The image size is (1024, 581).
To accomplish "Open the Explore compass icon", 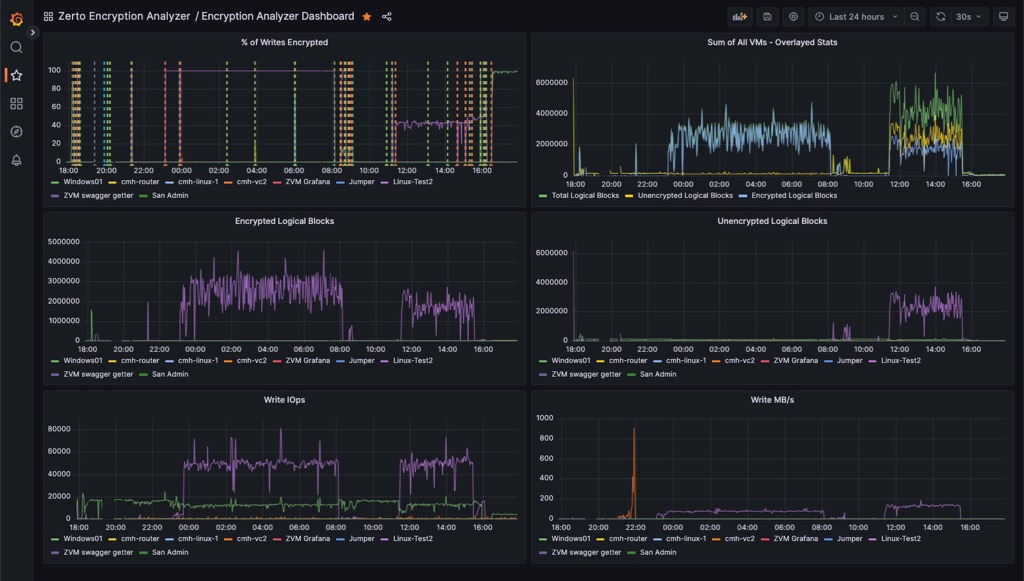I will (16, 132).
